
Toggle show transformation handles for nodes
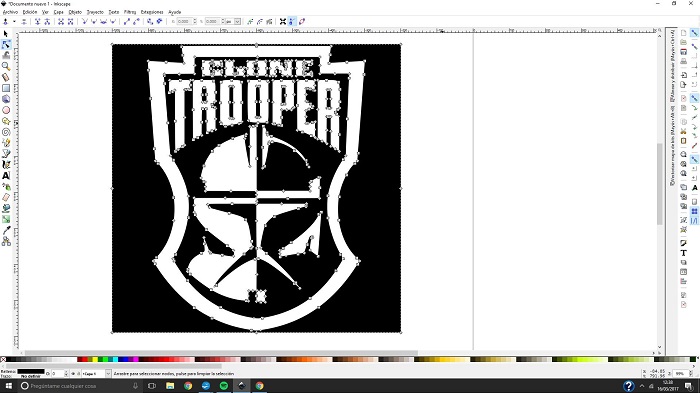283,21
